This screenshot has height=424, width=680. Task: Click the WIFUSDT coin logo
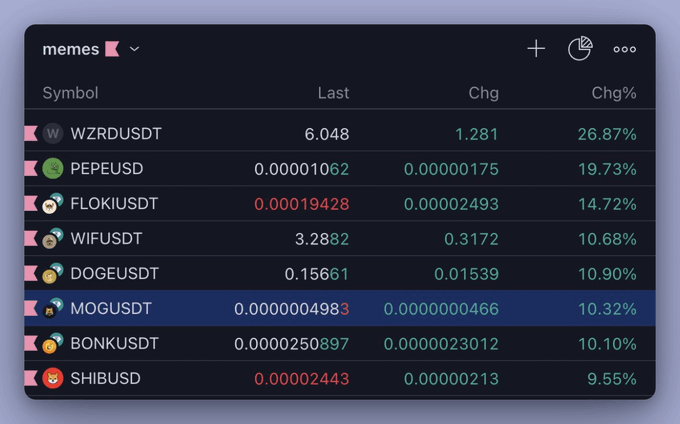pos(53,238)
